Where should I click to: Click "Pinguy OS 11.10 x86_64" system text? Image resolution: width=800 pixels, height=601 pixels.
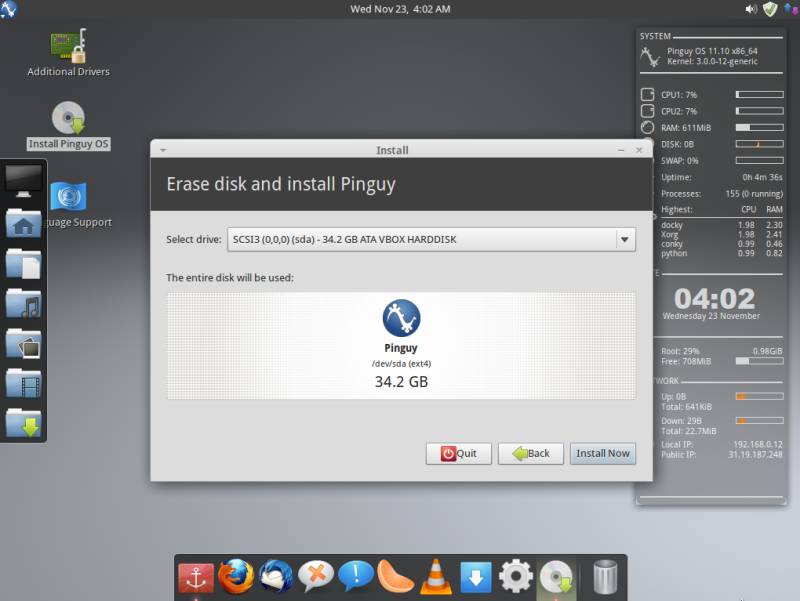click(x=712, y=51)
